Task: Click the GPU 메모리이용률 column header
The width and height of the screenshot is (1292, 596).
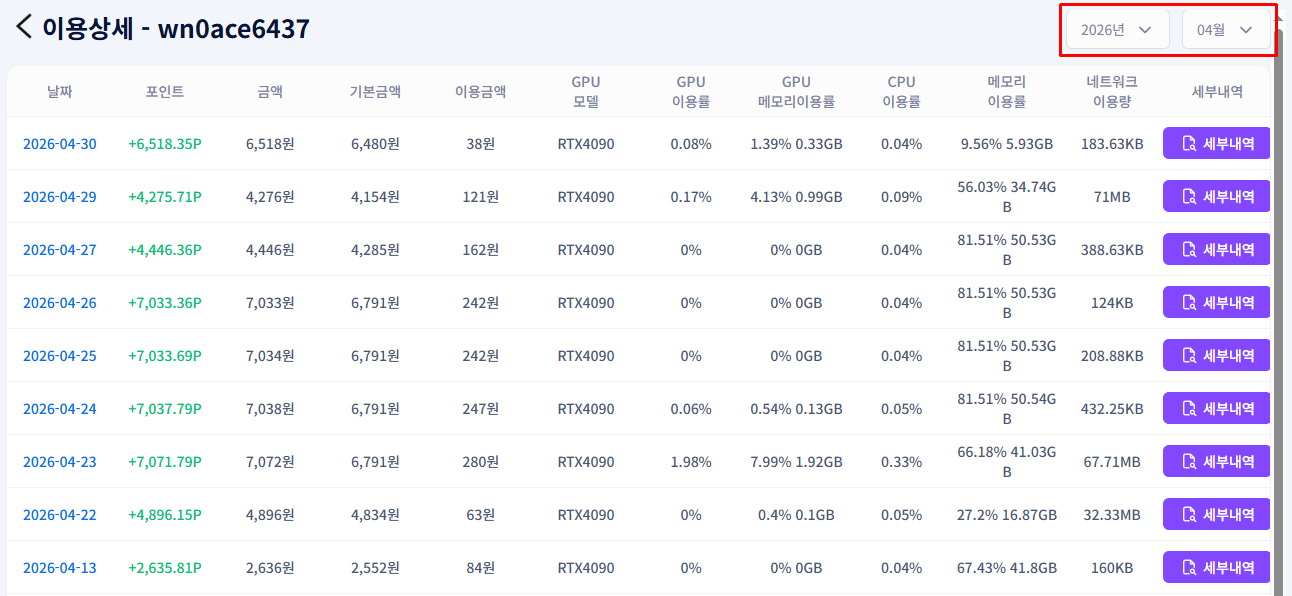Action: coord(796,92)
